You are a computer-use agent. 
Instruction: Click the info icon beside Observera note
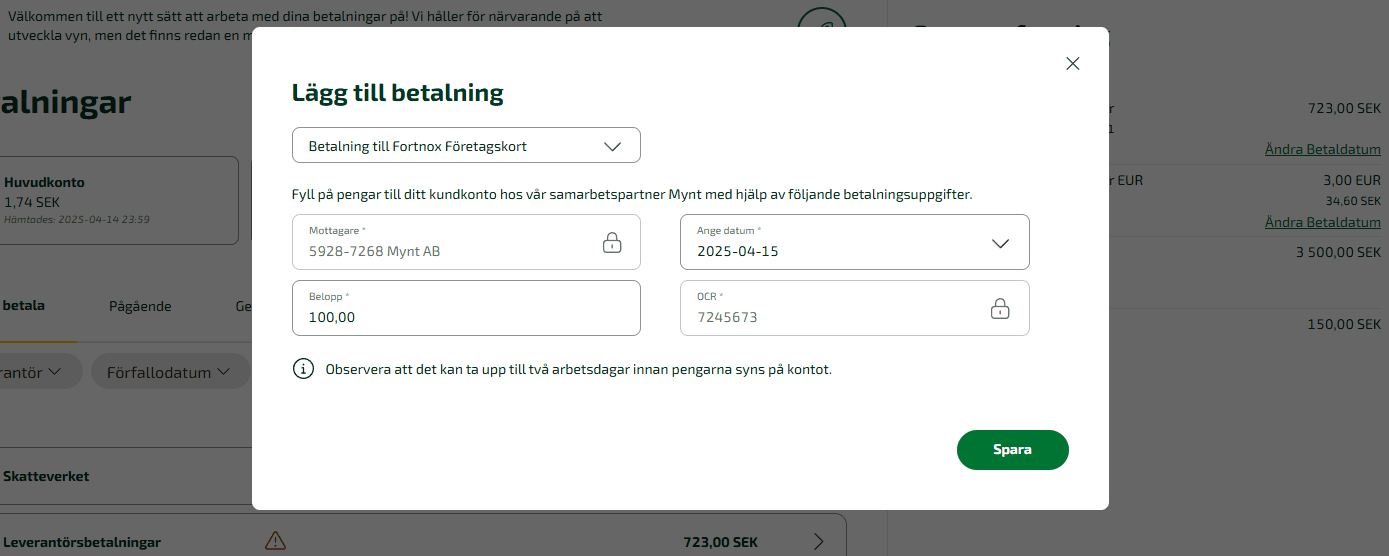303,369
